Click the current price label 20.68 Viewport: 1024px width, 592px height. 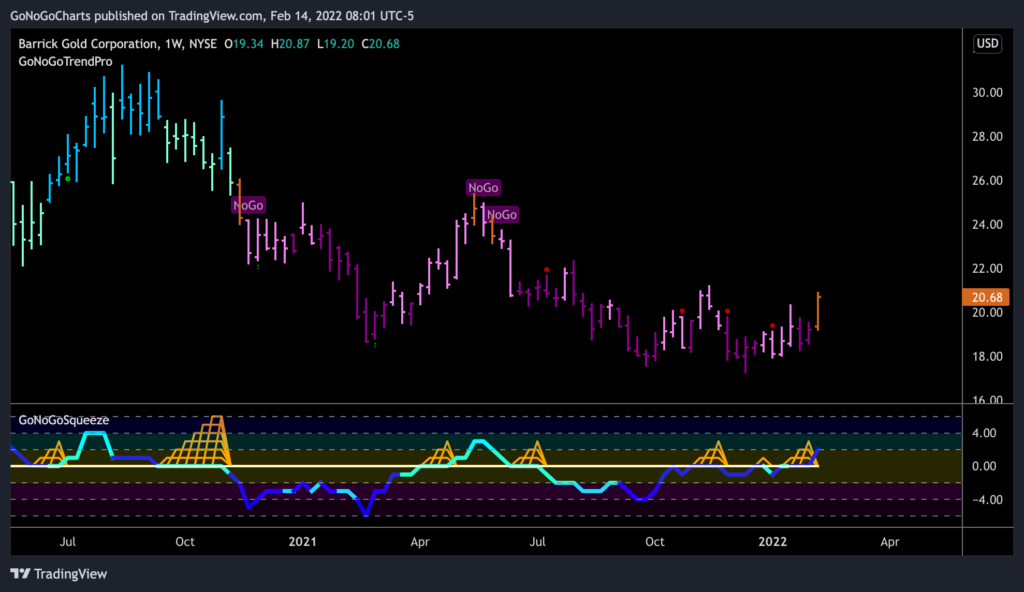[x=986, y=297]
